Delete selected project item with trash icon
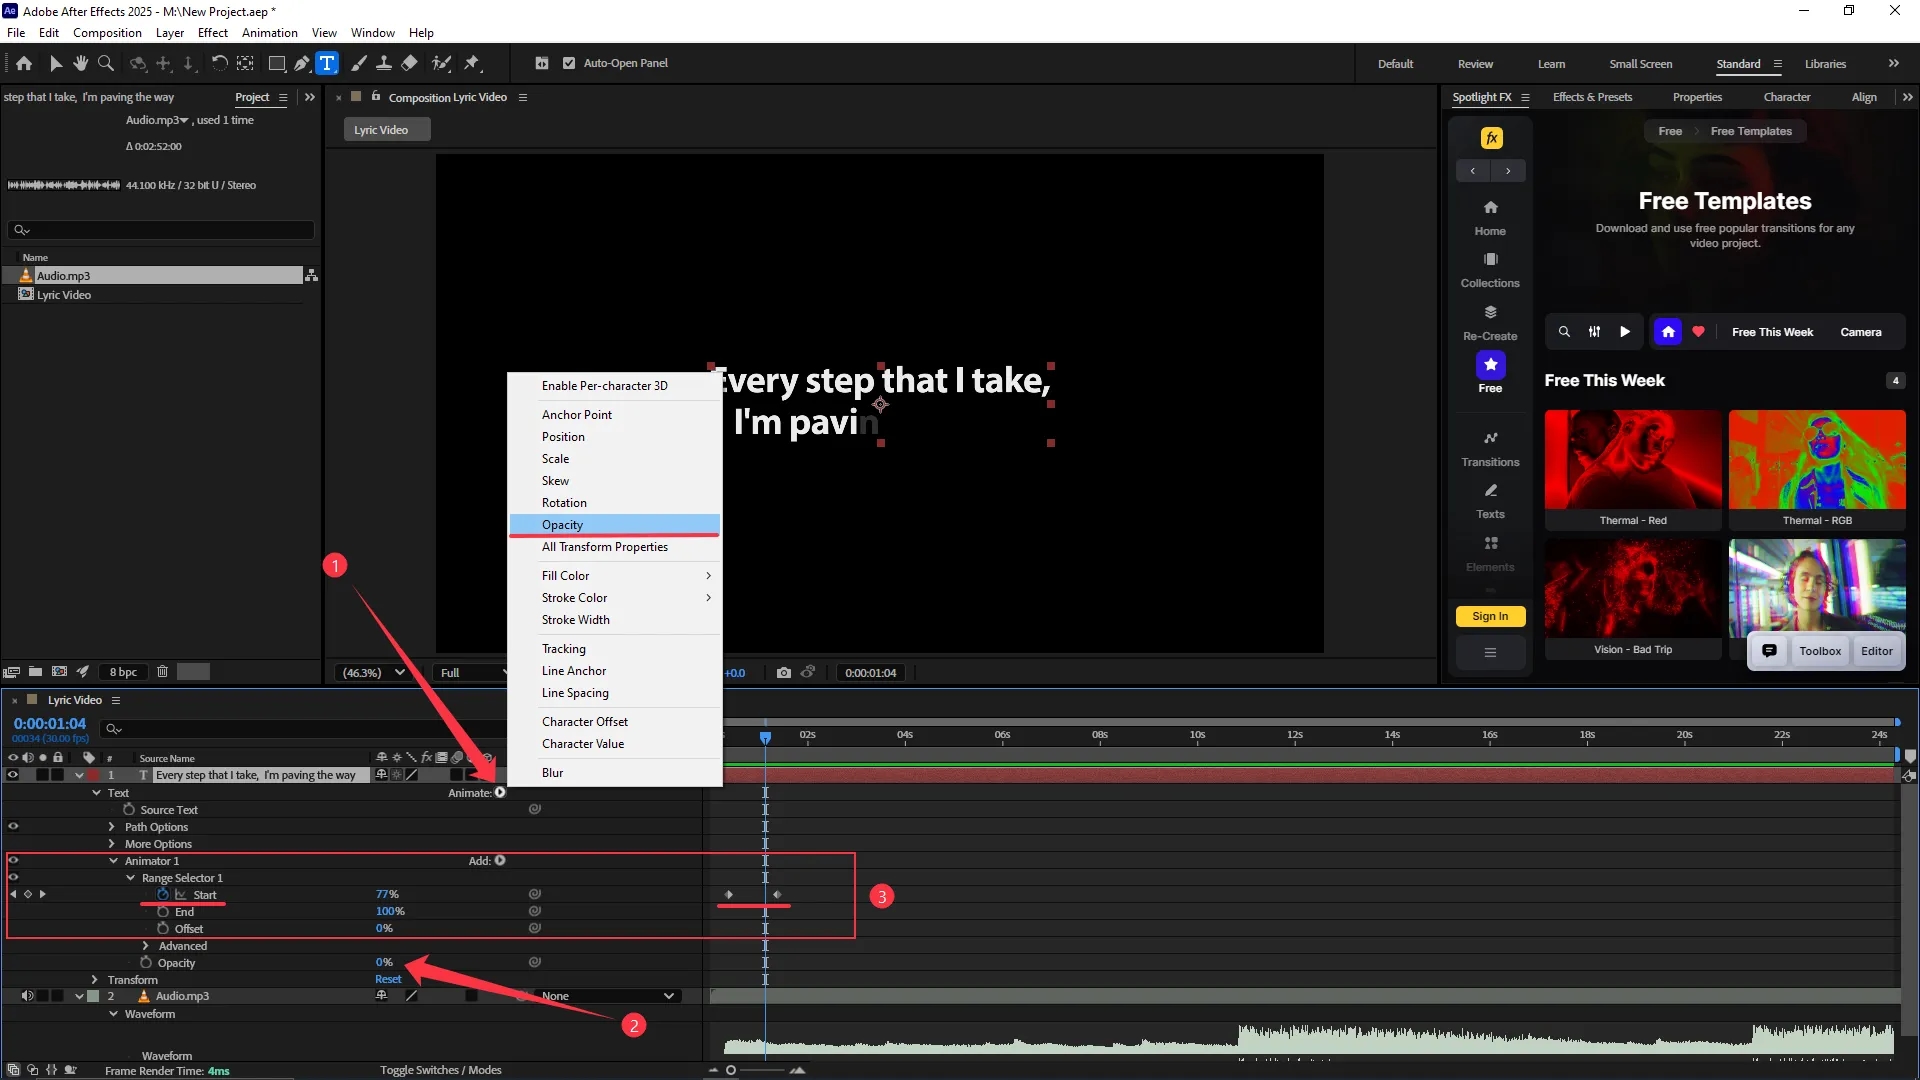This screenshot has height=1080, width=1920. coord(162,672)
